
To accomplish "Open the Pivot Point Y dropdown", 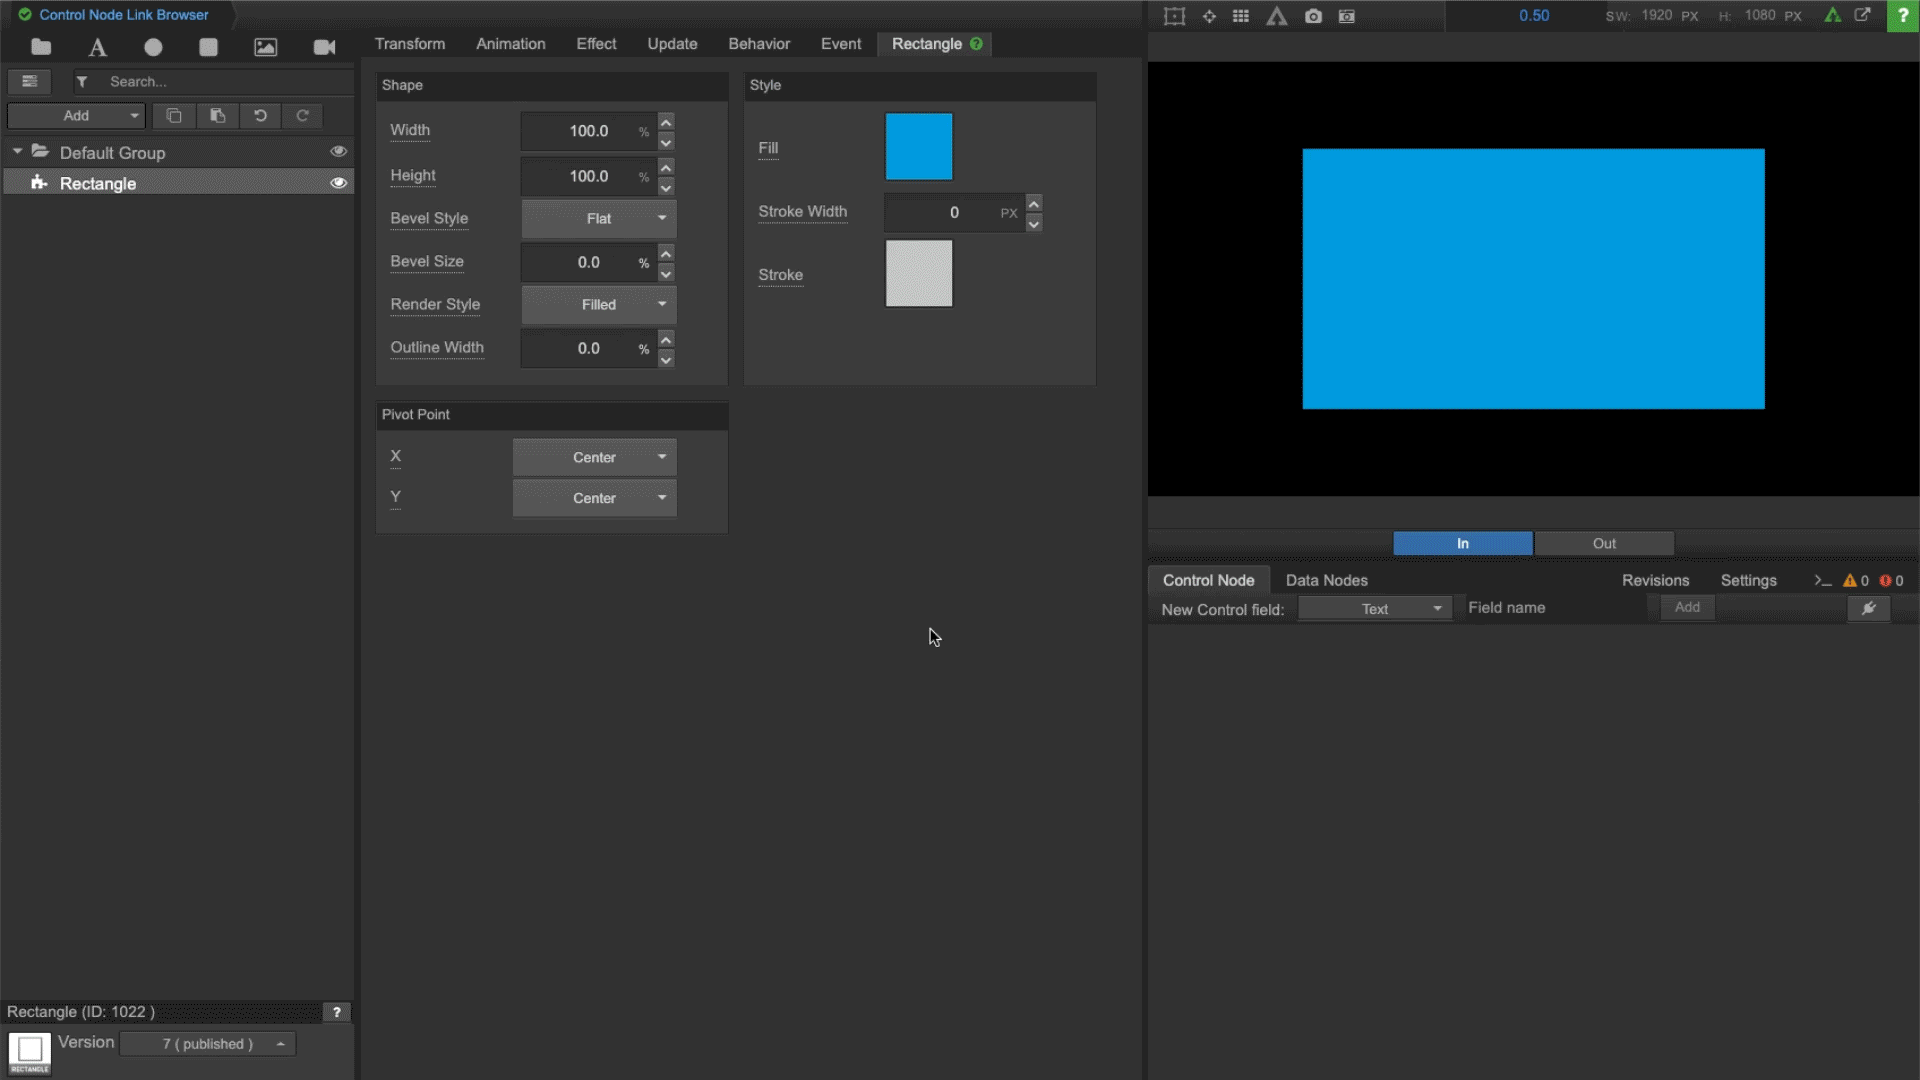I will pos(595,498).
